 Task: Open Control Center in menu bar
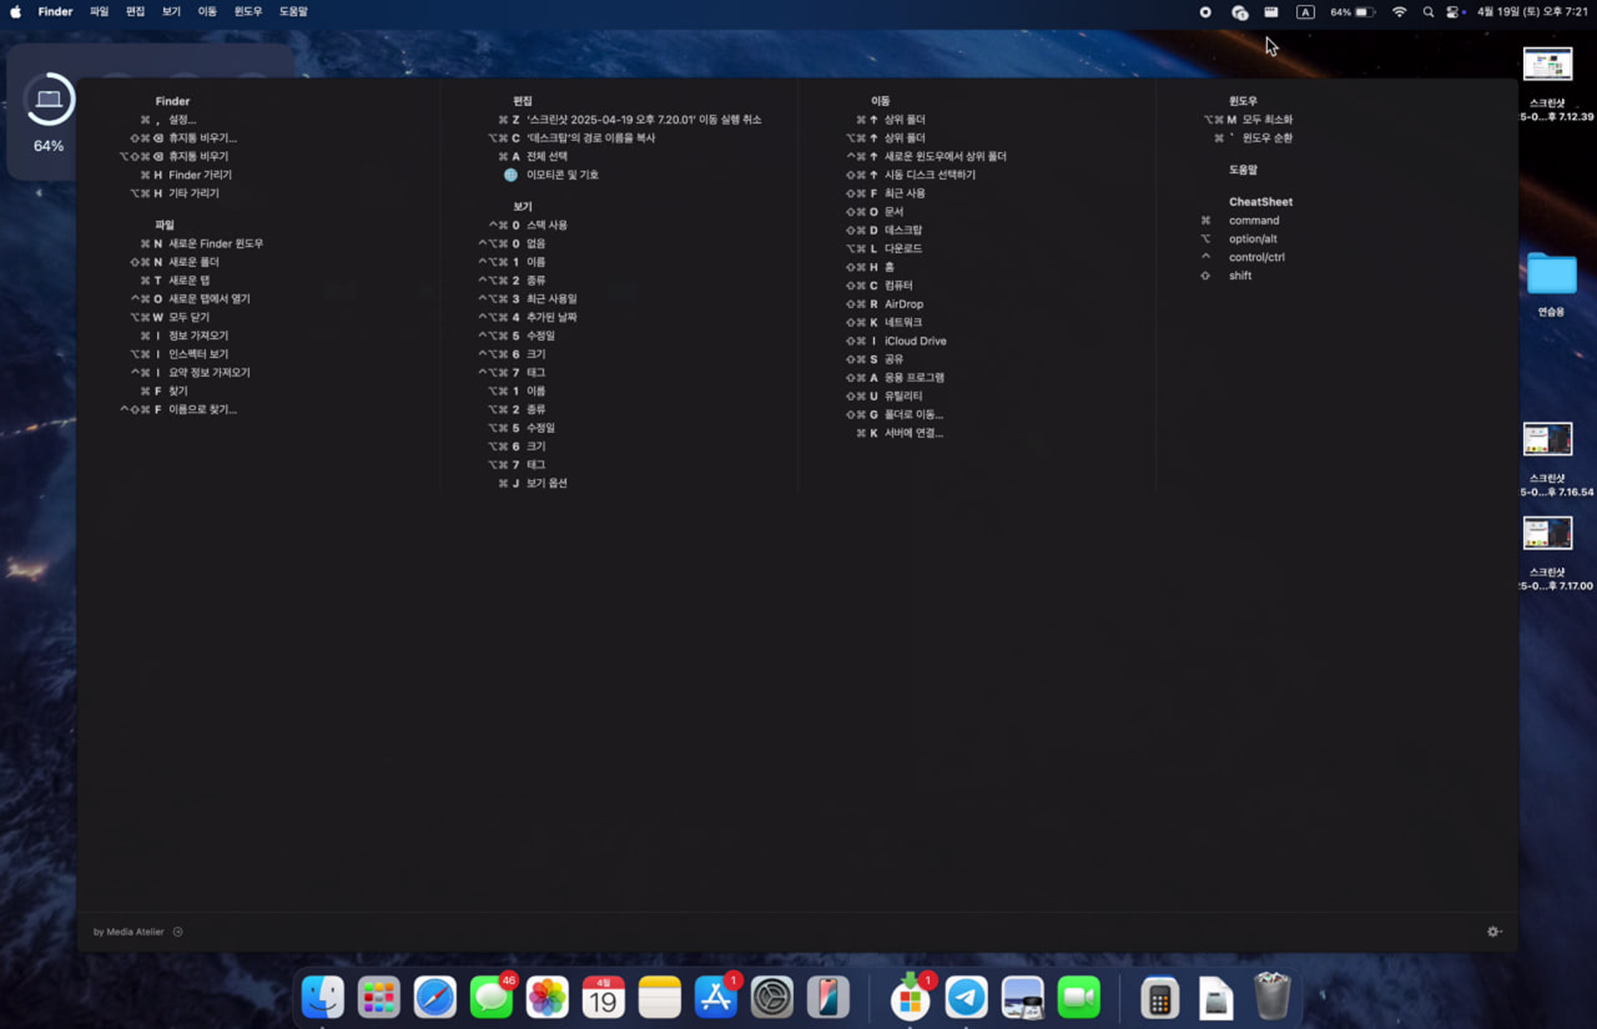point(1455,12)
